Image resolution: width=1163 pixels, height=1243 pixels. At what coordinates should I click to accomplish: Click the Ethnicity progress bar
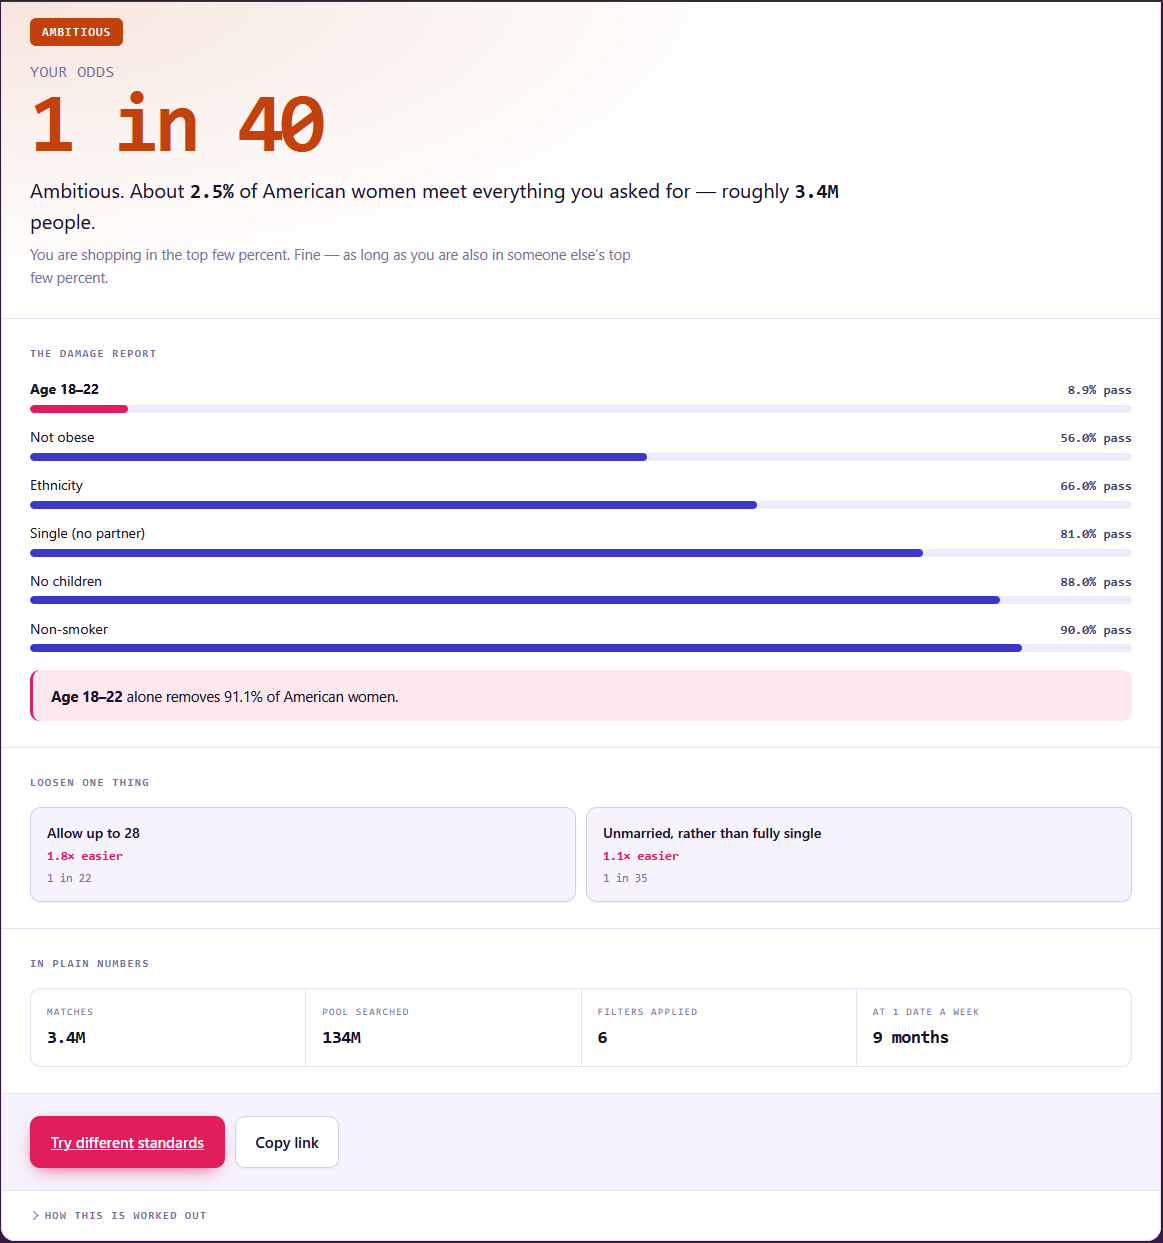[x=581, y=505]
